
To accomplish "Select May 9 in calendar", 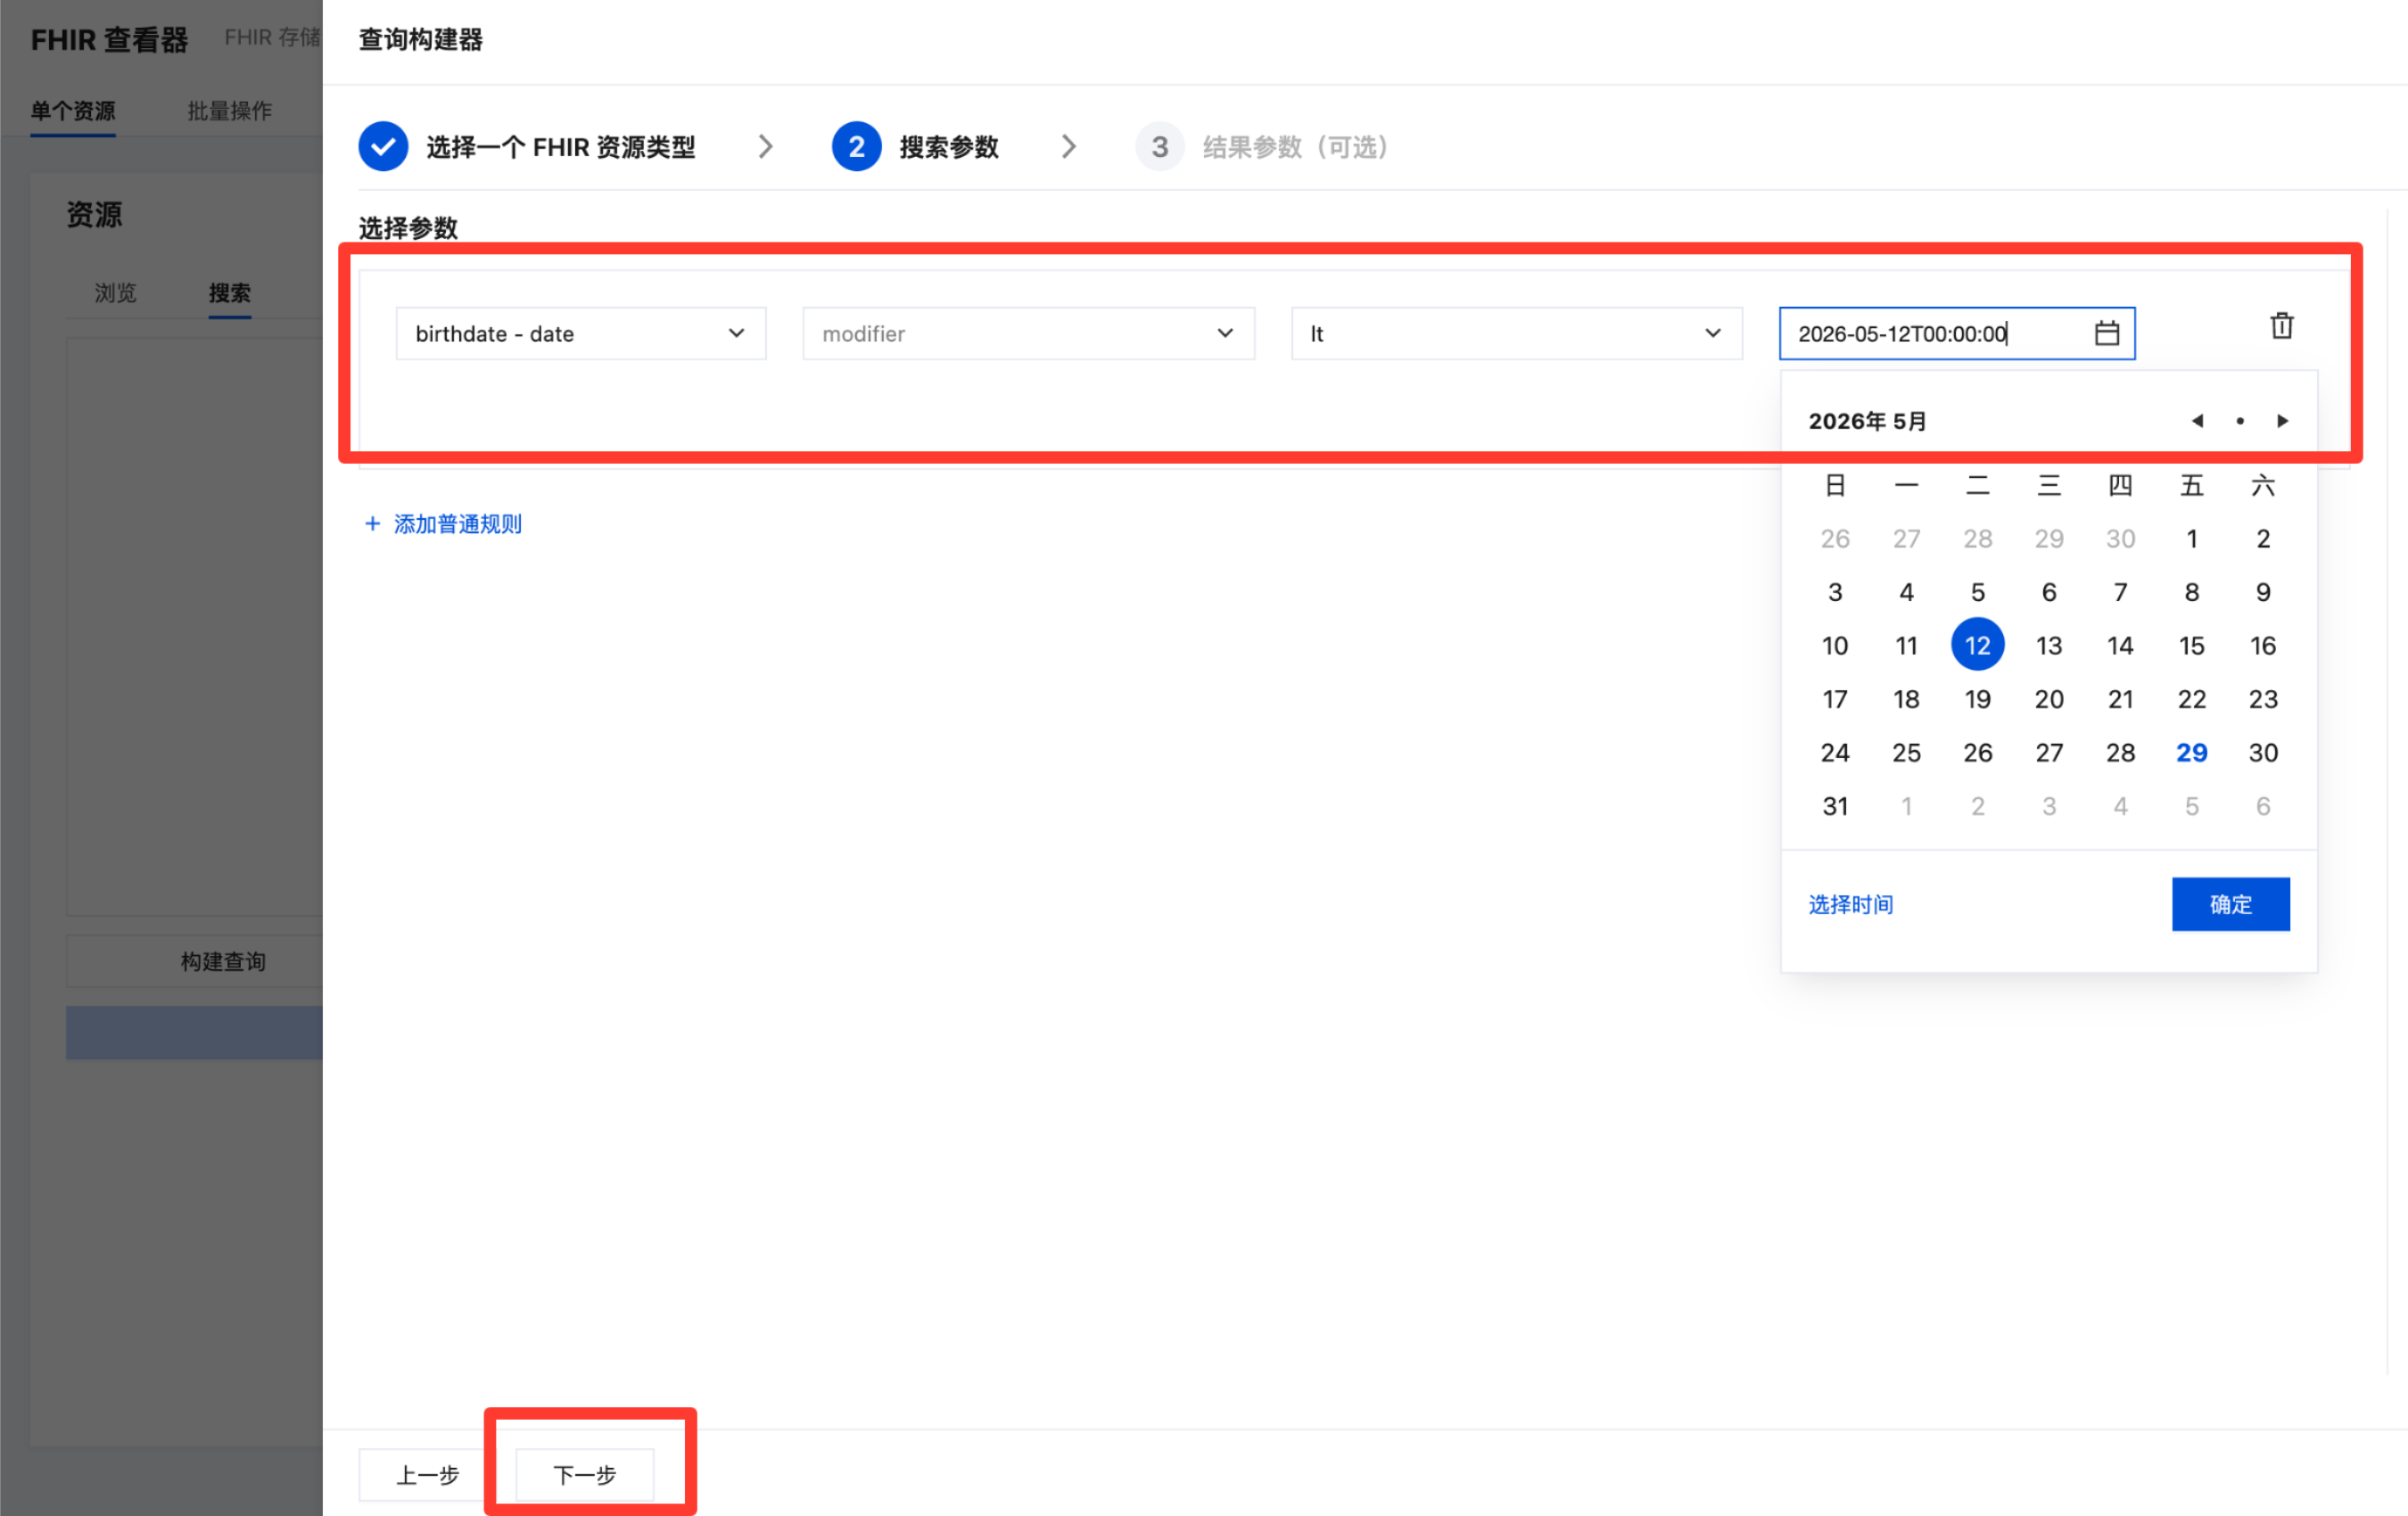I will tap(2262, 592).
